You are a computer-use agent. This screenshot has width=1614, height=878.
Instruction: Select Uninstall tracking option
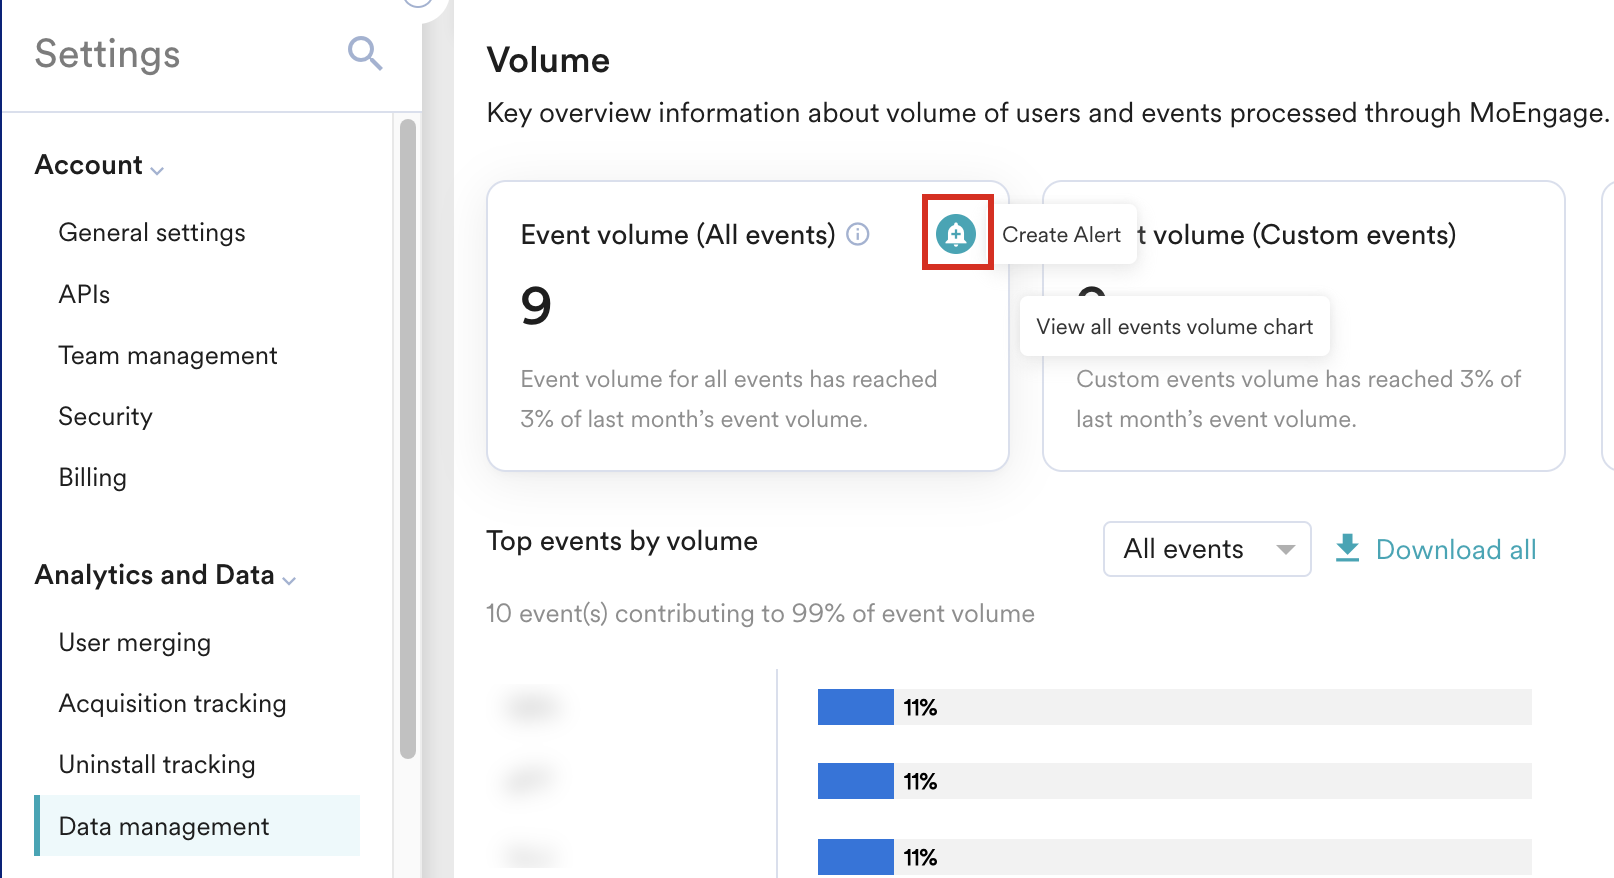click(x=157, y=764)
